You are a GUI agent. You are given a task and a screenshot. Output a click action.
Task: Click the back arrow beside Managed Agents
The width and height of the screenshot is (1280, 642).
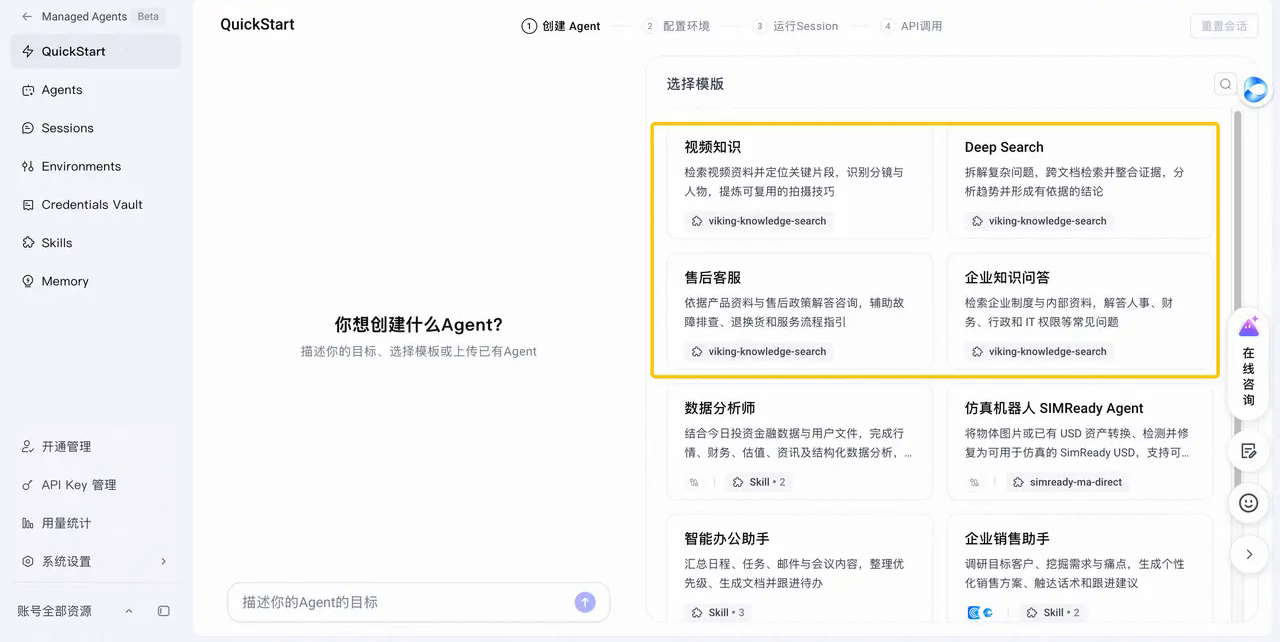coord(27,17)
